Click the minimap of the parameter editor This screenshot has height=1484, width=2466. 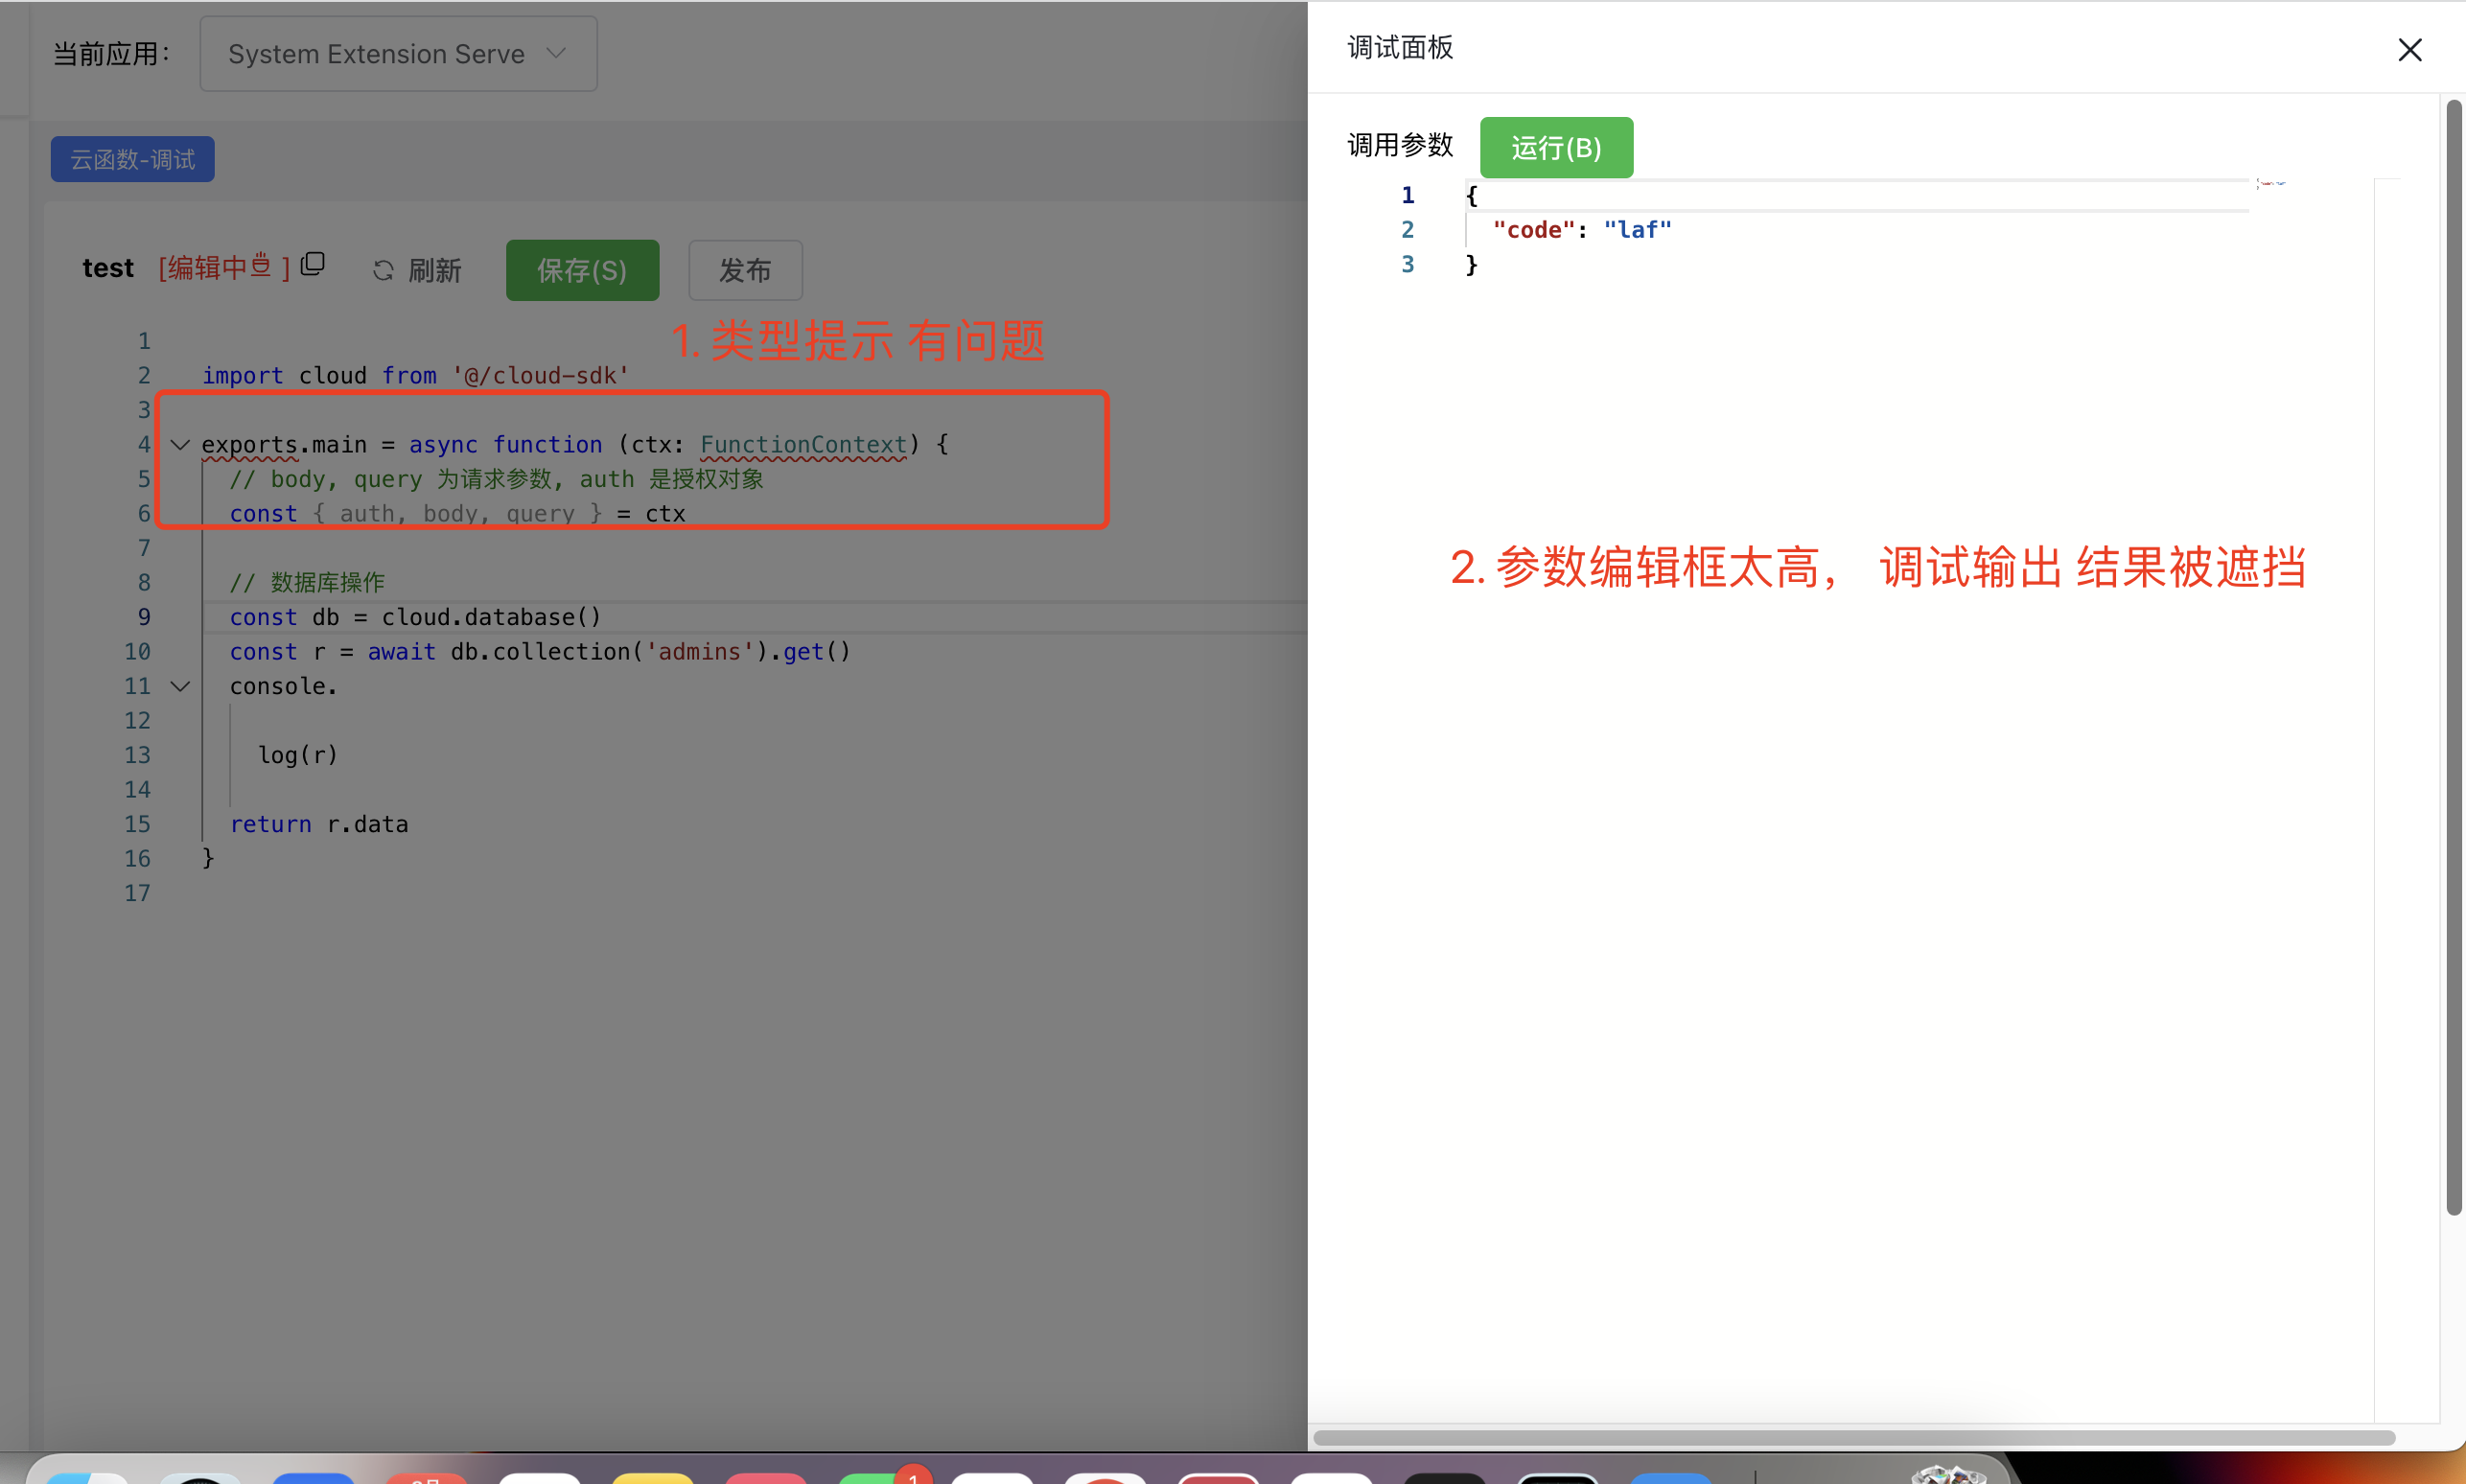[2270, 184]
